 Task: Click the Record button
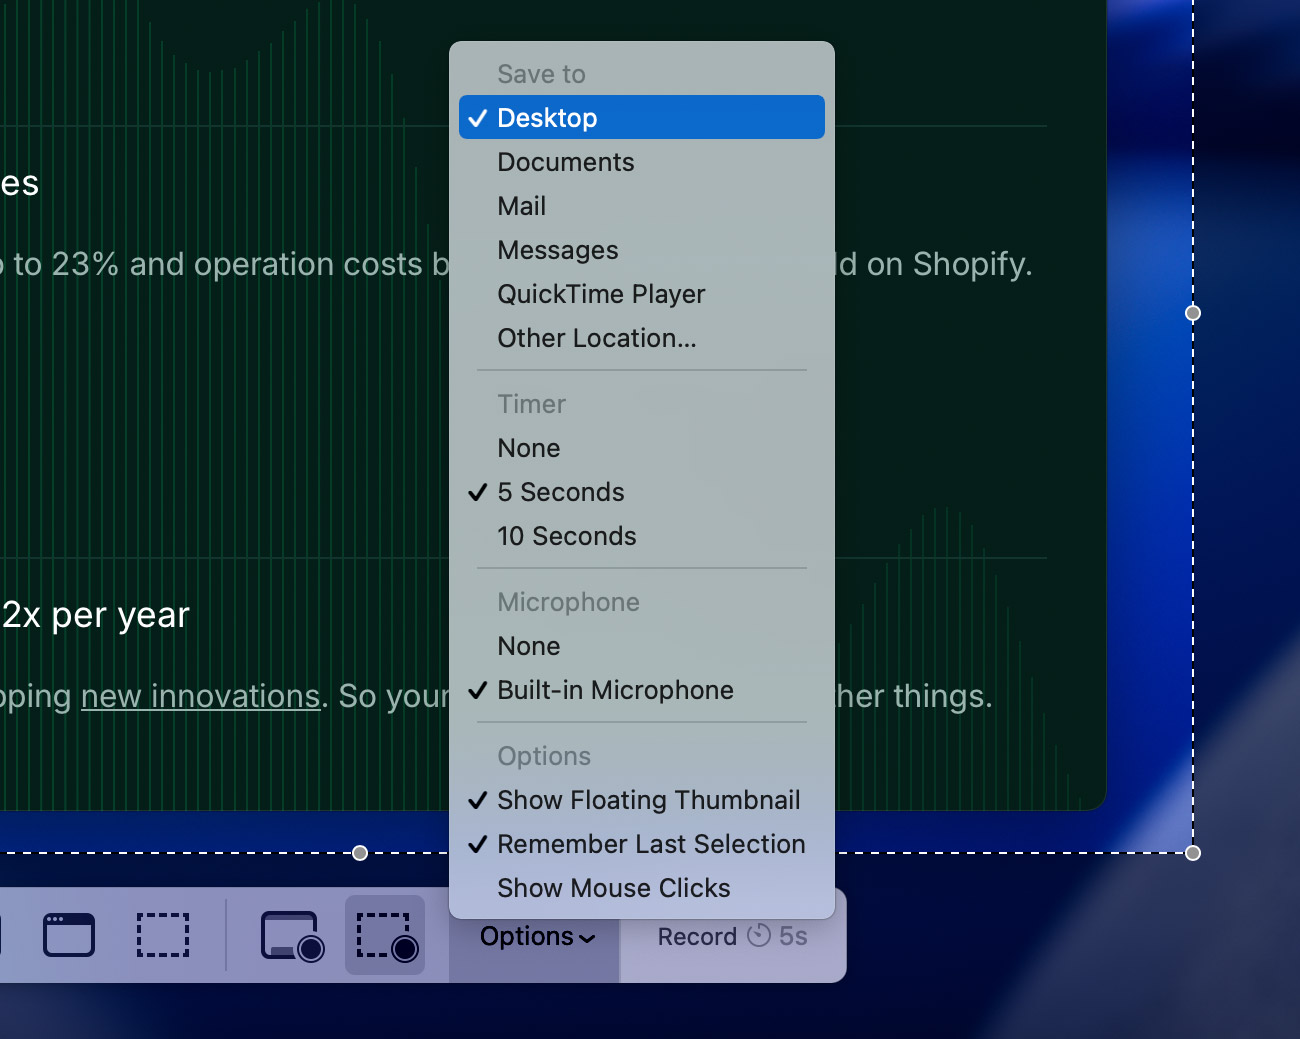coord(733,937)
